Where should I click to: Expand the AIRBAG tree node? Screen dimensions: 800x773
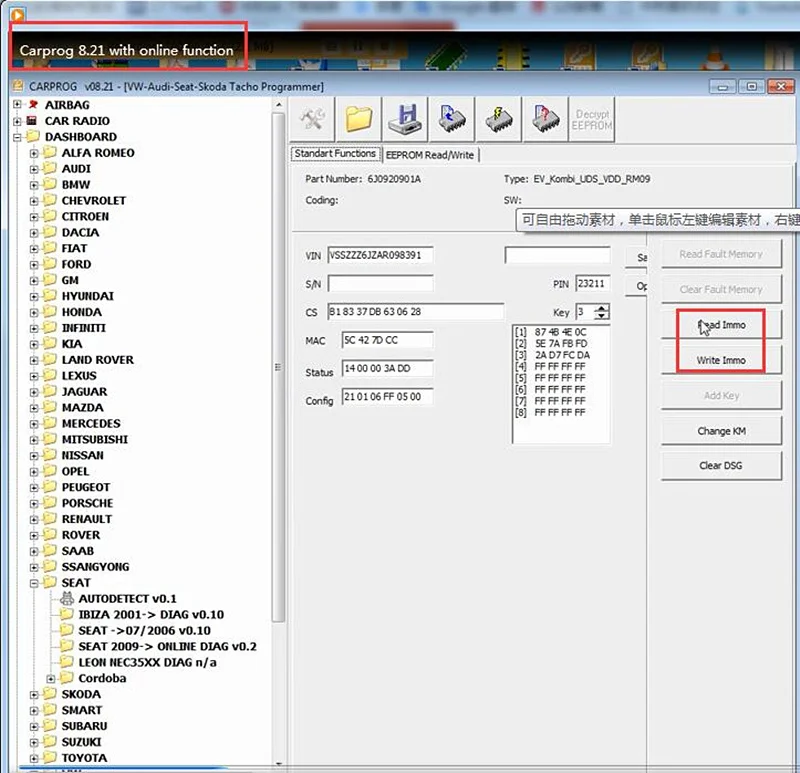(x=17, y=105)
